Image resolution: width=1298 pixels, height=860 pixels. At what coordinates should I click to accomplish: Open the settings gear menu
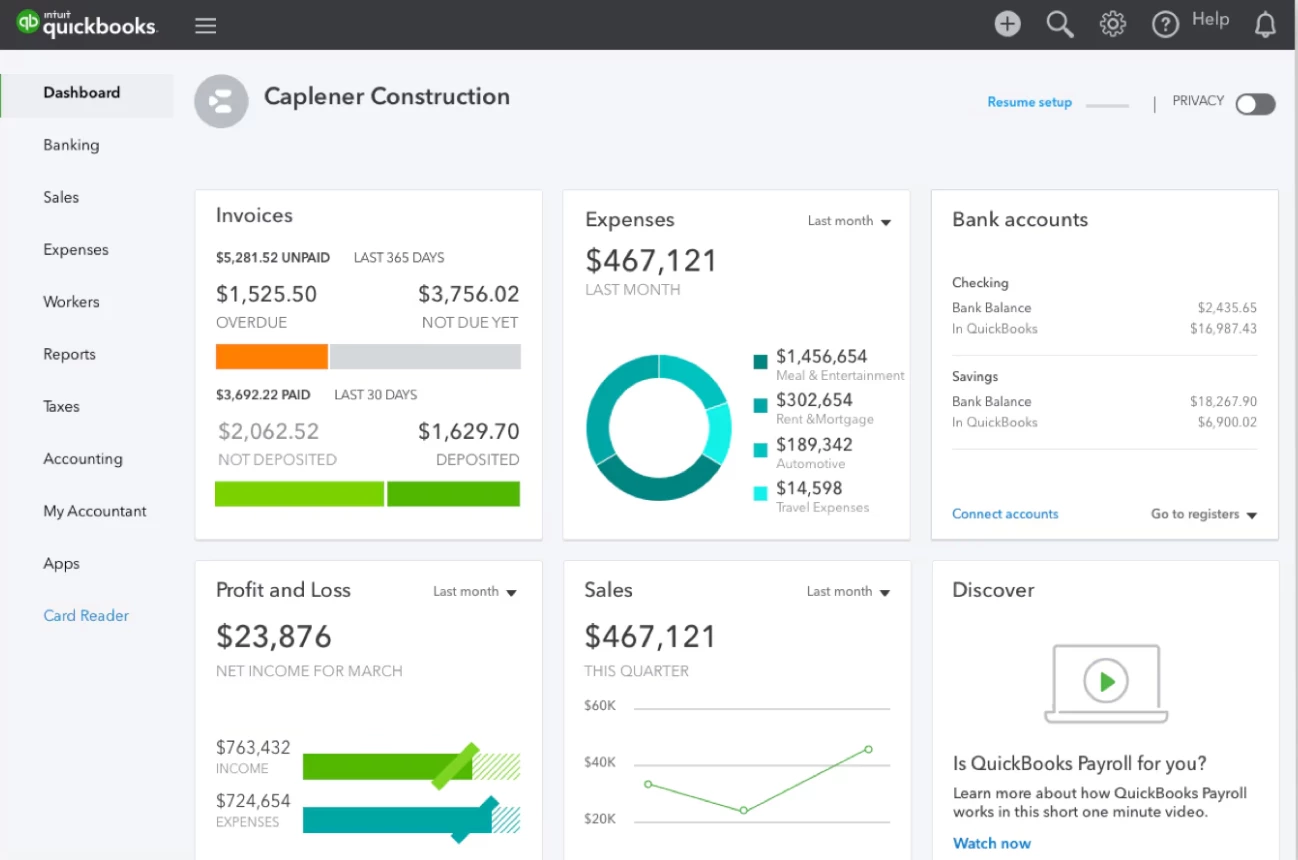(x=1113, y=24)
